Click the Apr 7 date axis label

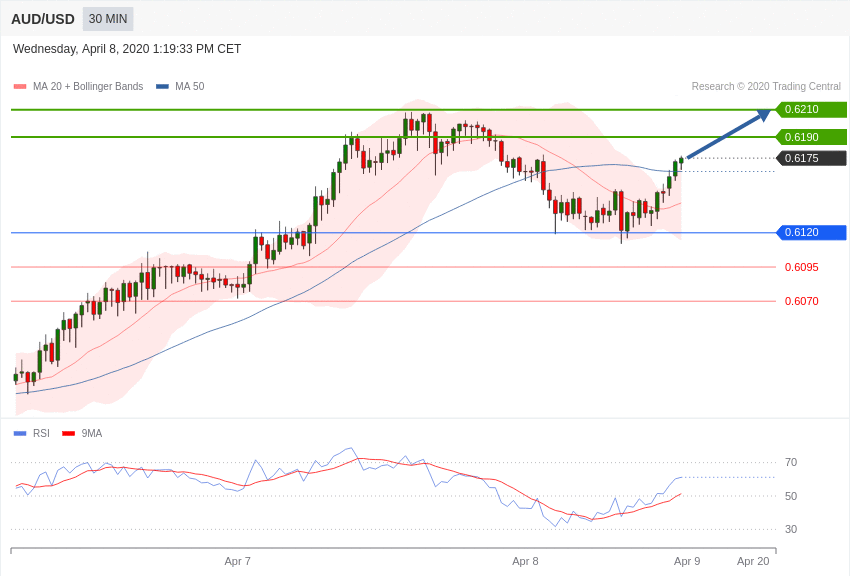(237, 561)
